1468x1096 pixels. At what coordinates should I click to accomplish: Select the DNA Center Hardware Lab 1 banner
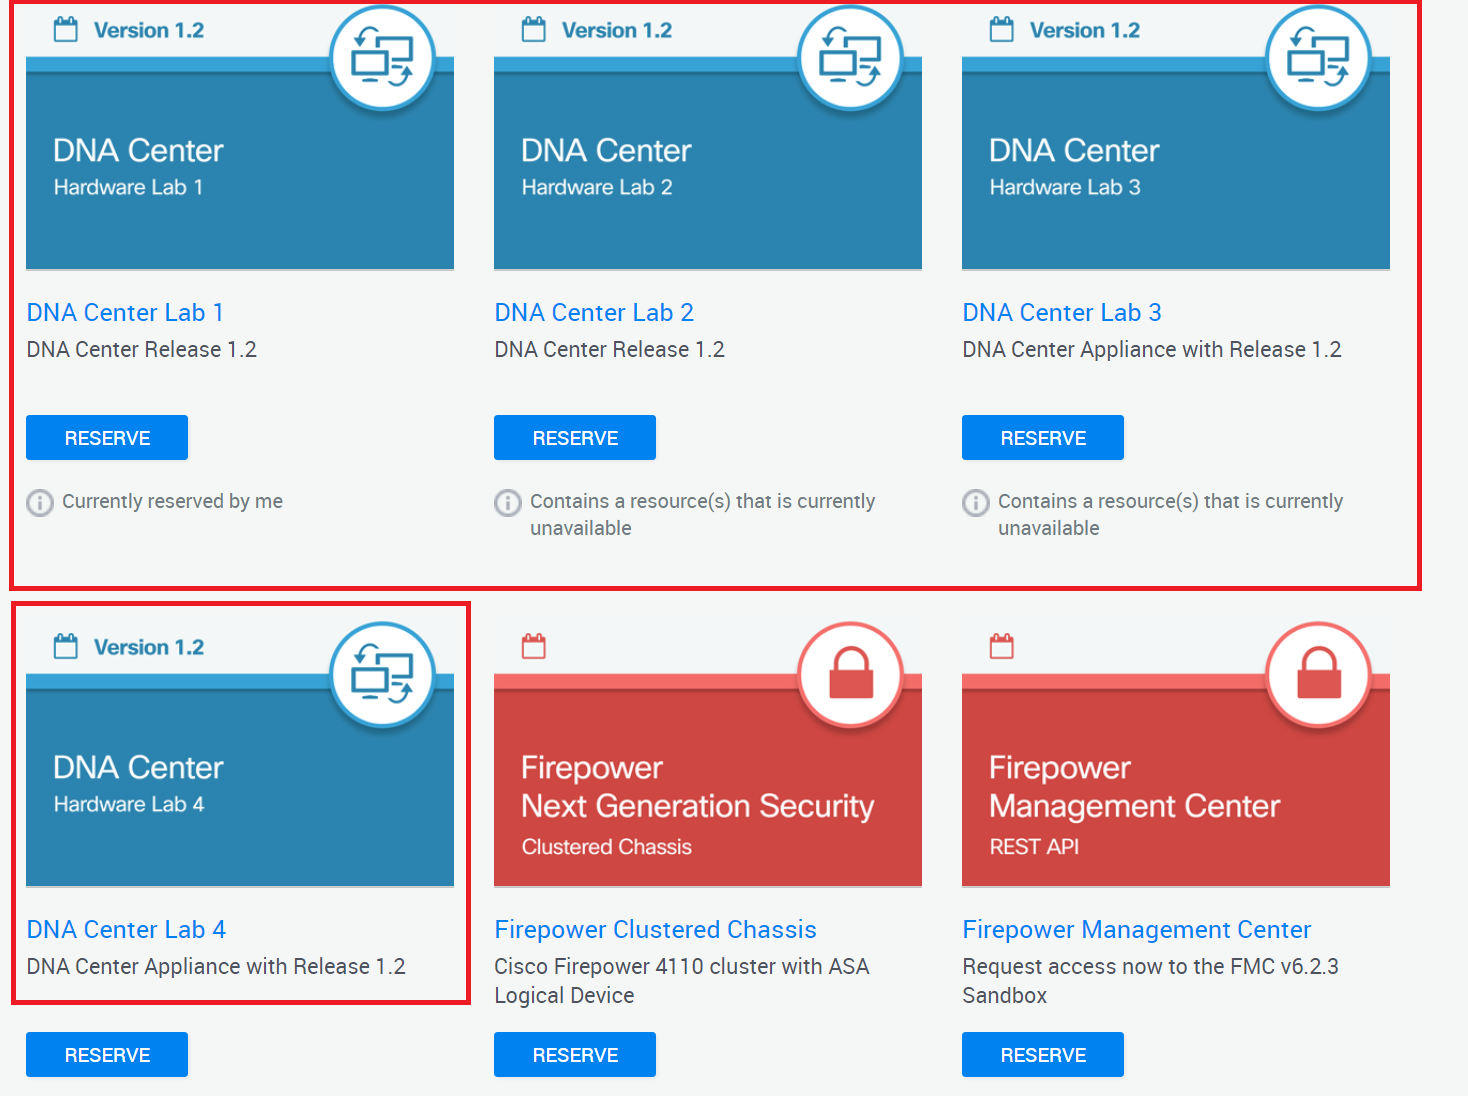coord(240,164)
